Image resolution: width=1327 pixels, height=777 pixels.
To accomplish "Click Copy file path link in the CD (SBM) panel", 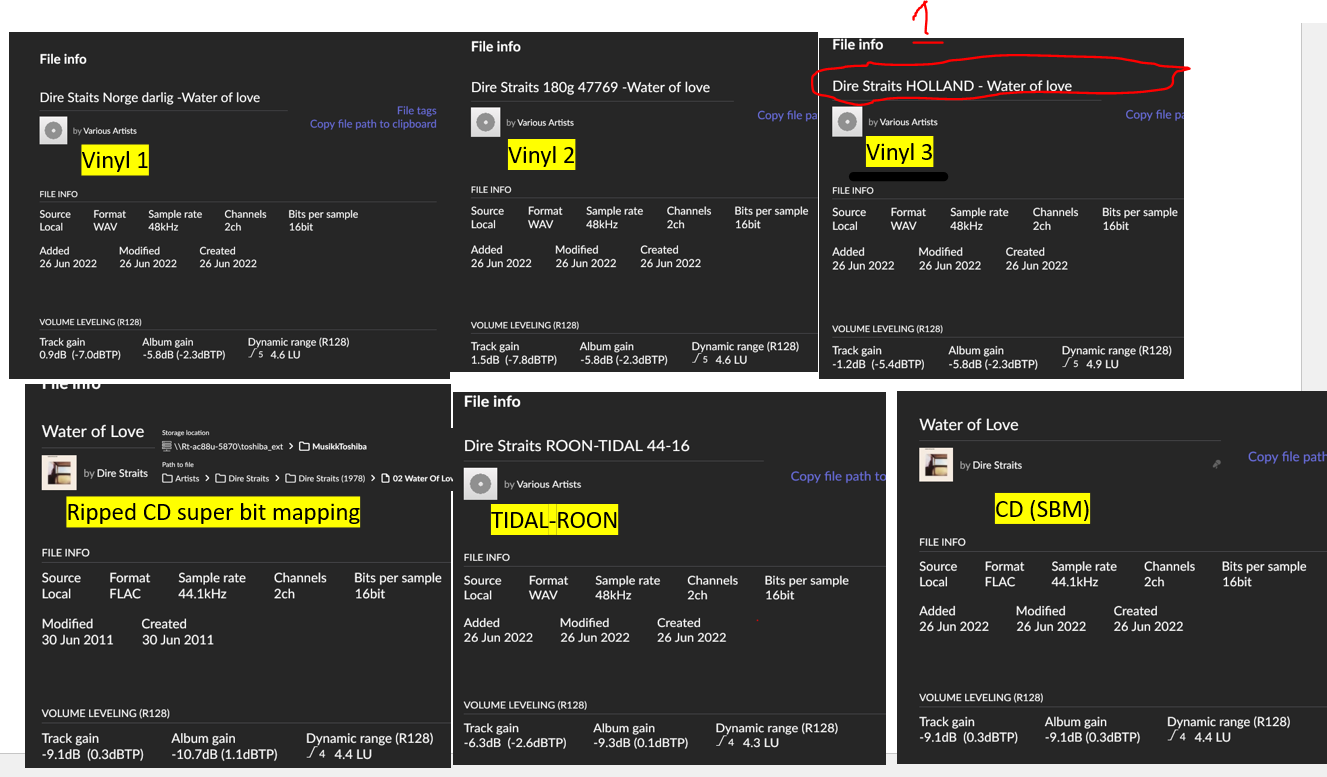I will tap(1287, 457).
